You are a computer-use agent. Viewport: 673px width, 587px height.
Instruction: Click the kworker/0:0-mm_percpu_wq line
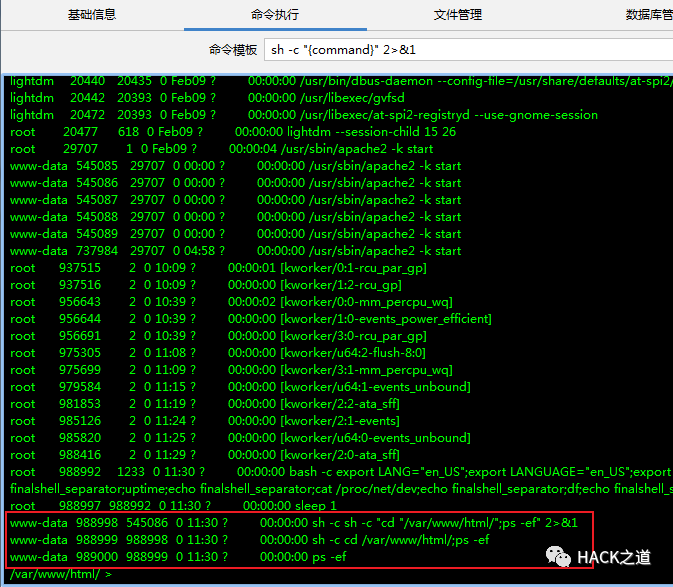(231, 302)
